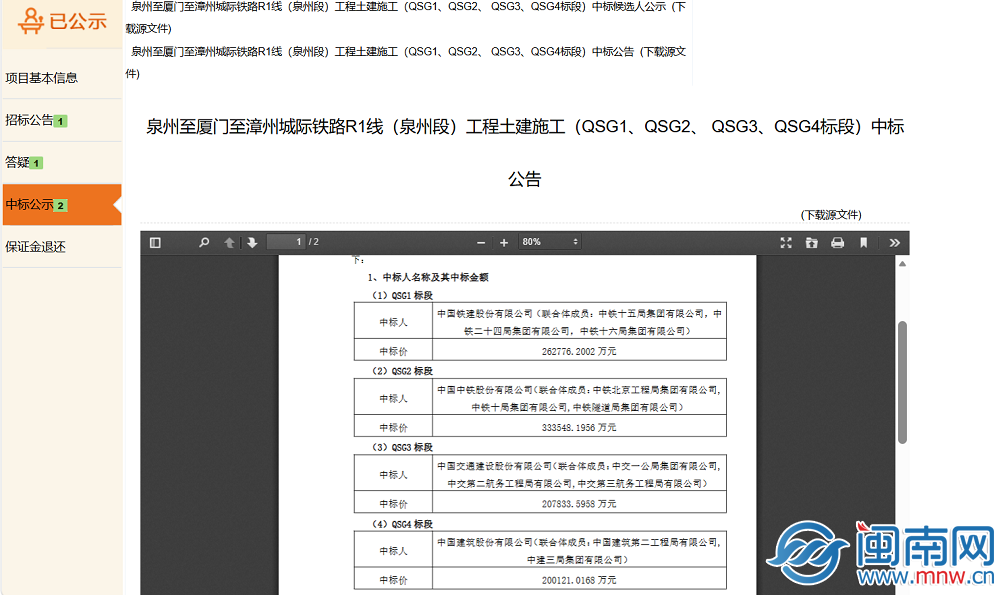The height and width of the screenshot is (595, 1000).
Task: Switch PDF viewer to presentation mode
Action: point(786,242)
